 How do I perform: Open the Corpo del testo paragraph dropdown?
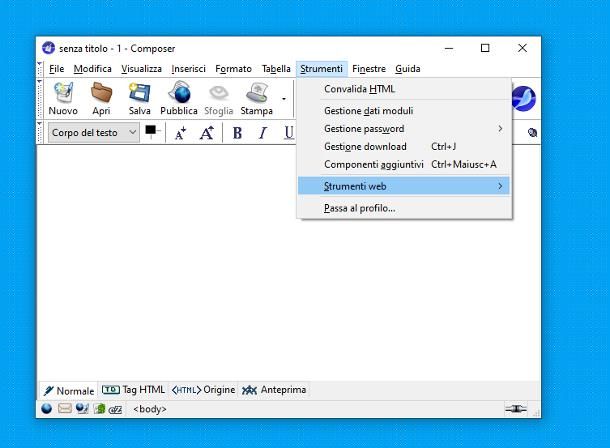(93, 133)
